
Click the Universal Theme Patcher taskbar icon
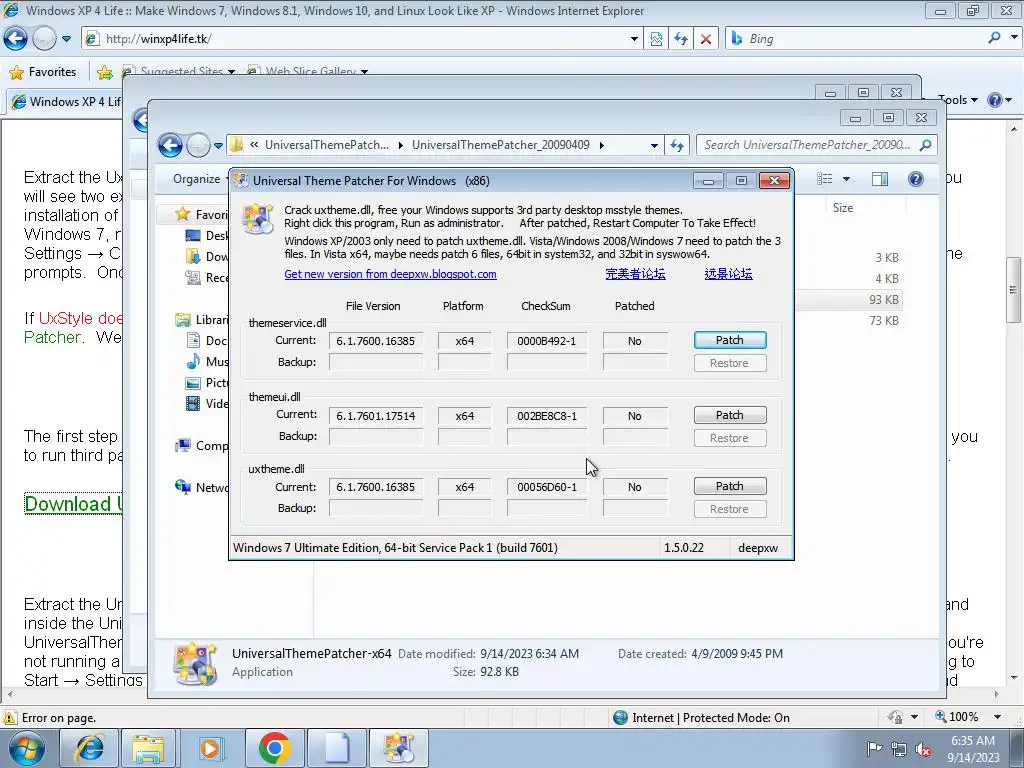[x=399, y=748]
